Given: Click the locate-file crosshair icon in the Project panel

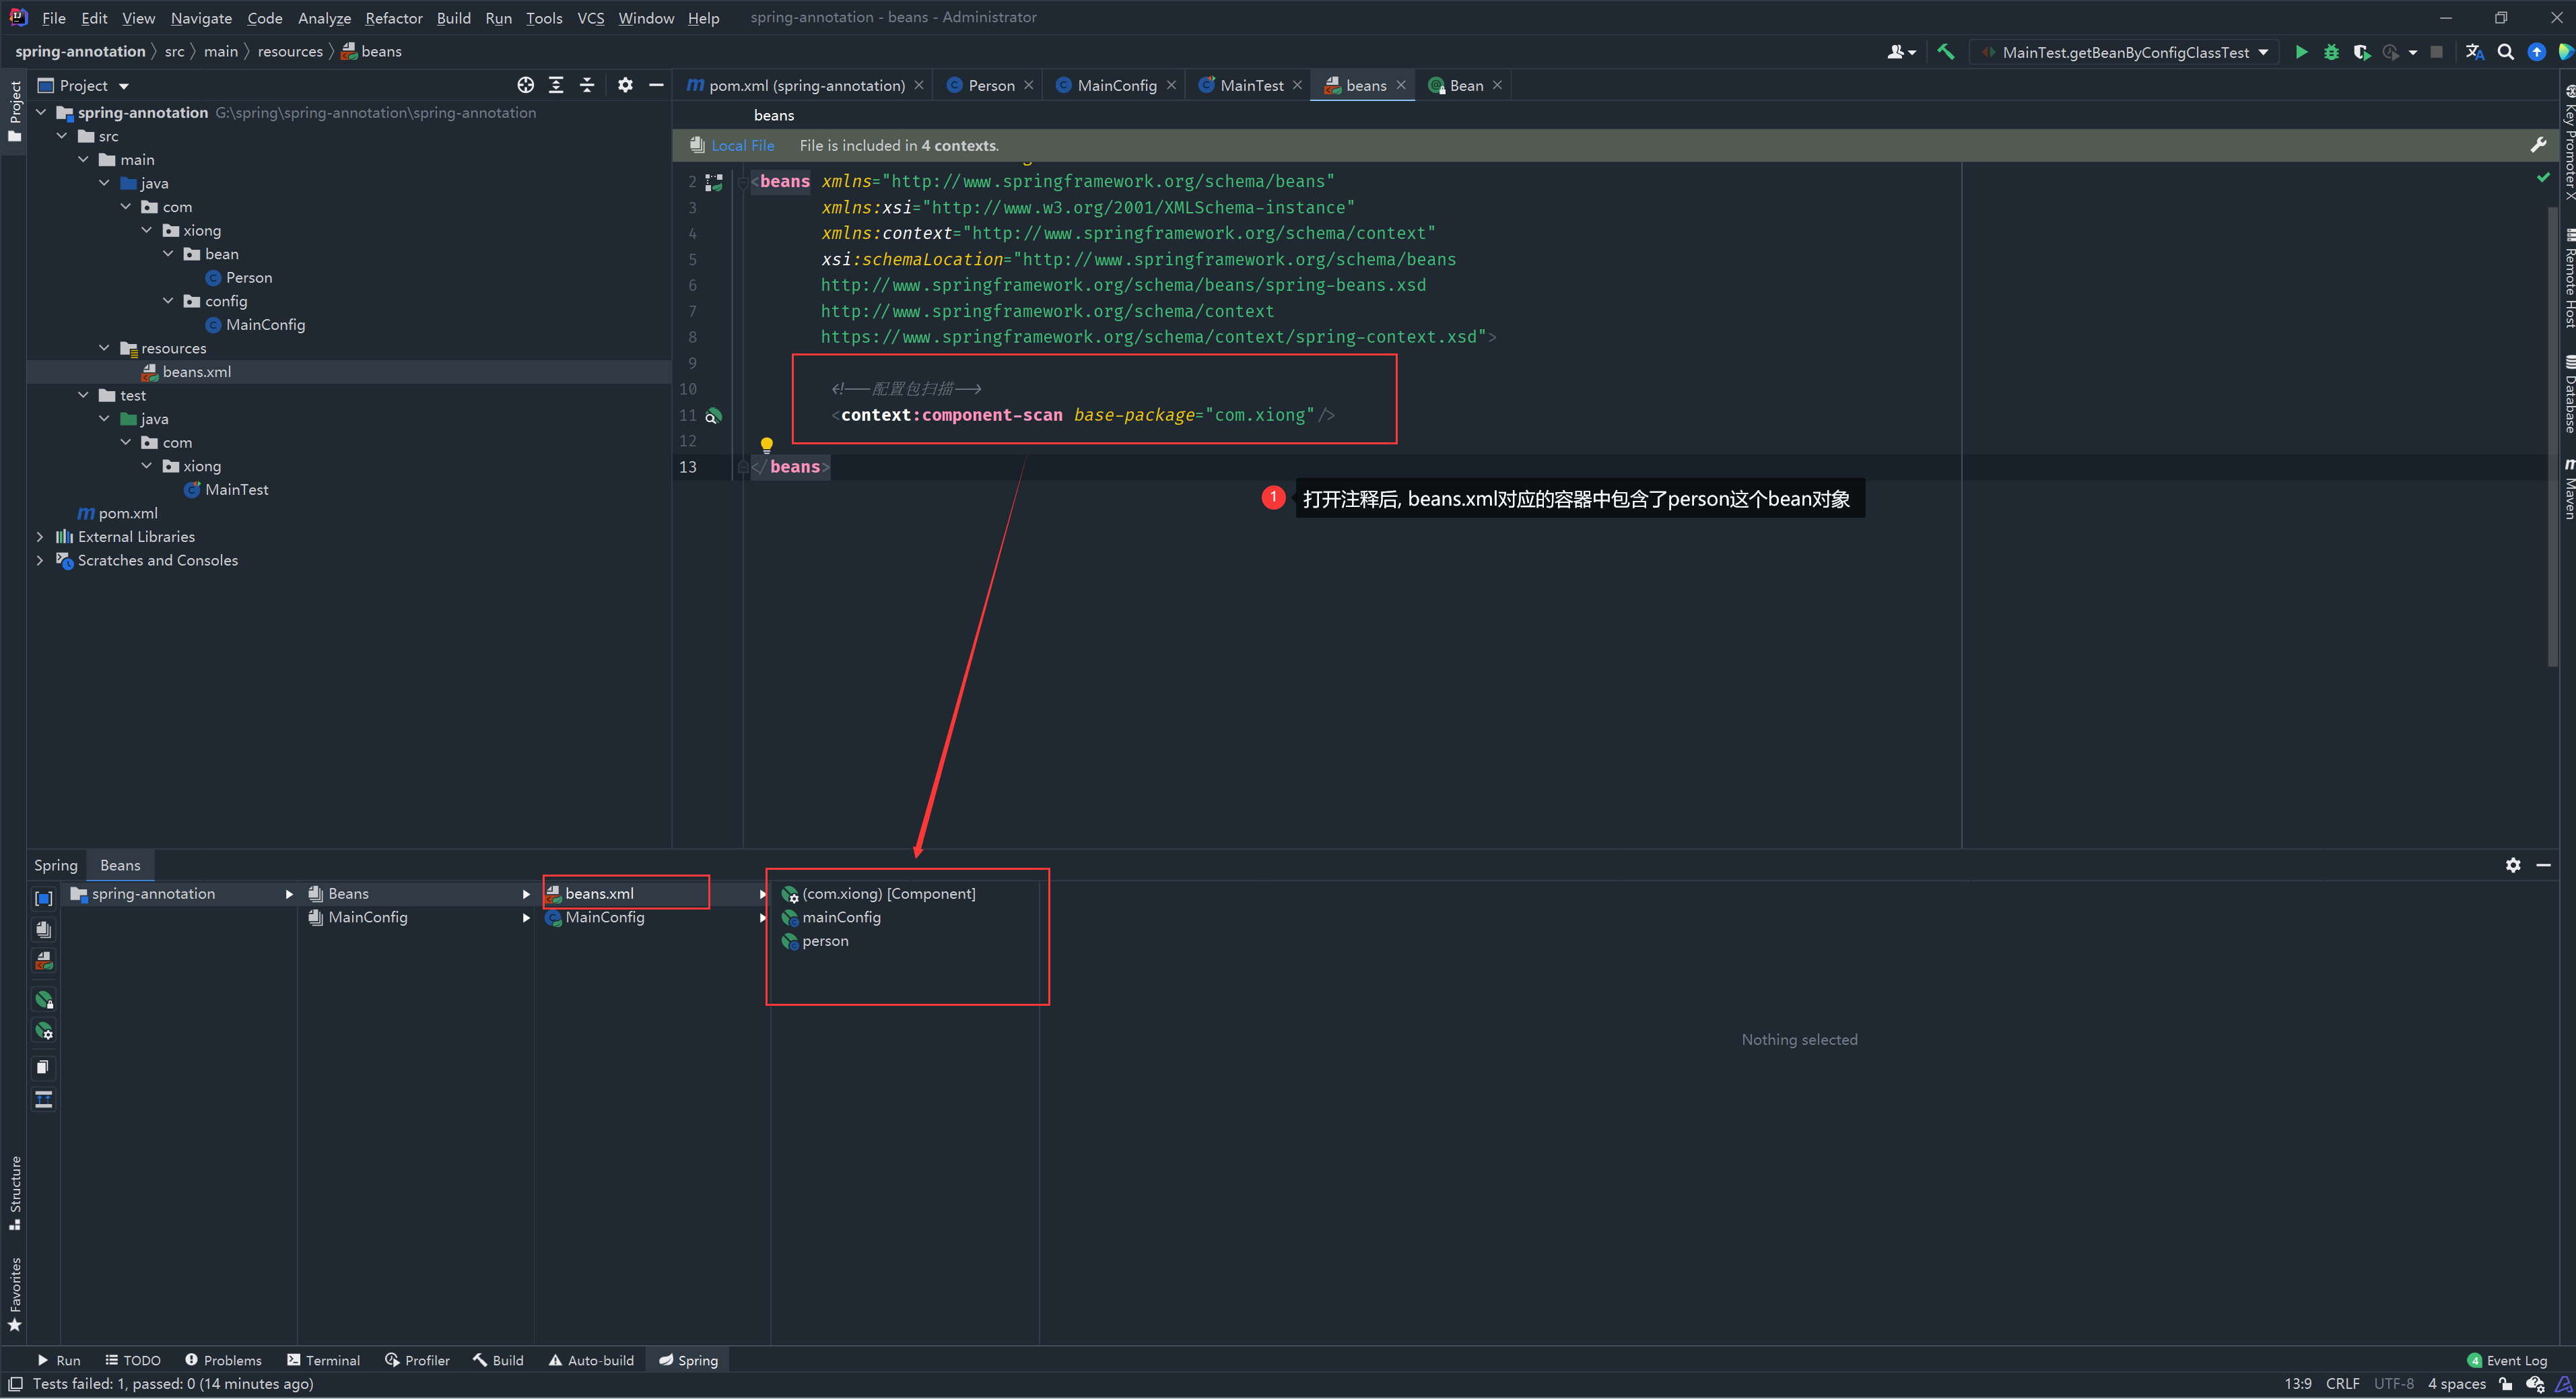Looking at the screenshot, I should coord(525,85).
